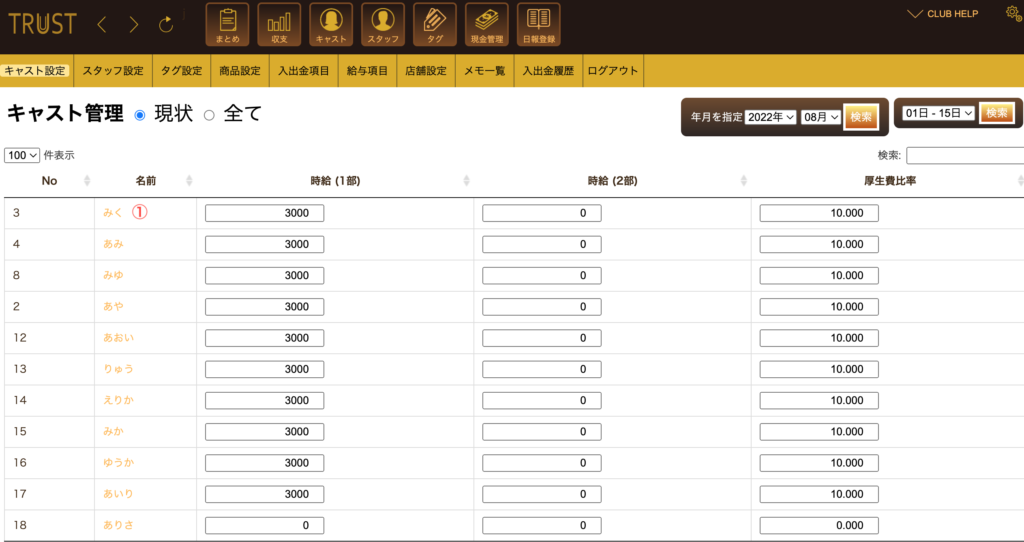Open the キャスト icon in top bar
This screenshot has height=542, width=1024.
(x=331, y=25)
